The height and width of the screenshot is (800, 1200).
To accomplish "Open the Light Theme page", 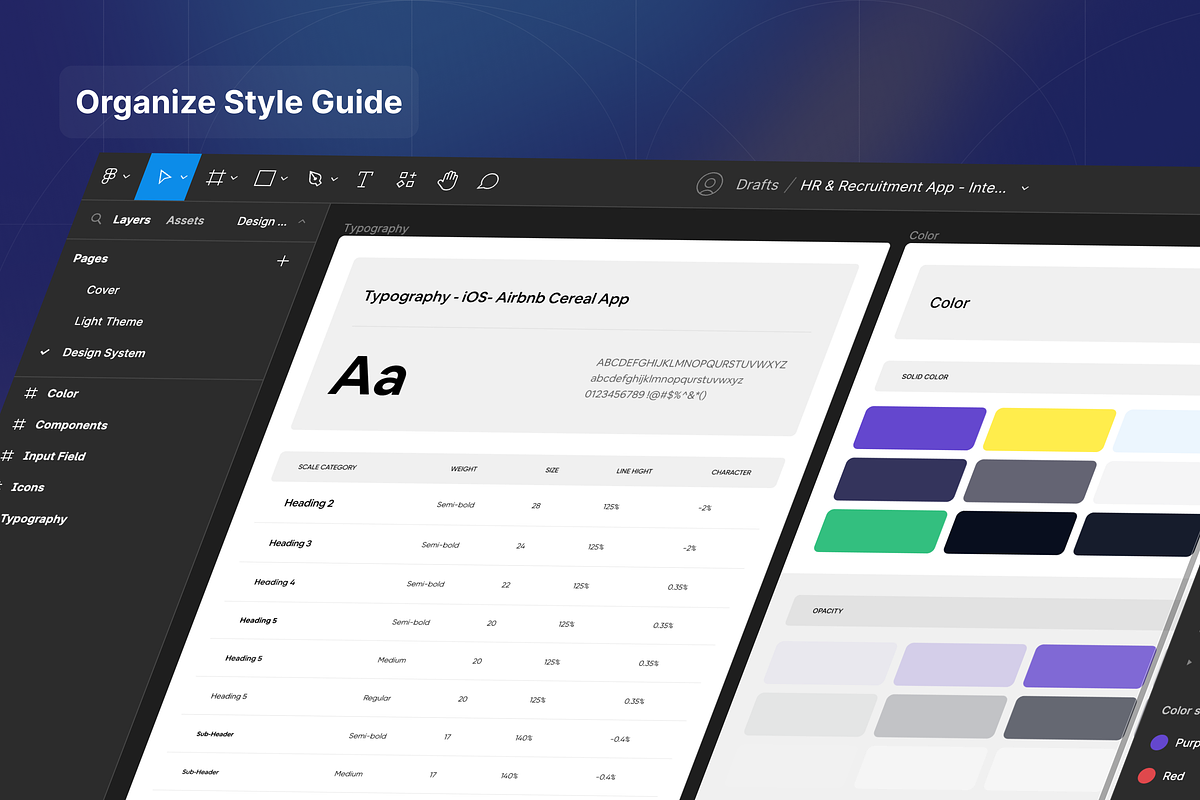I will tap(108, 321).
